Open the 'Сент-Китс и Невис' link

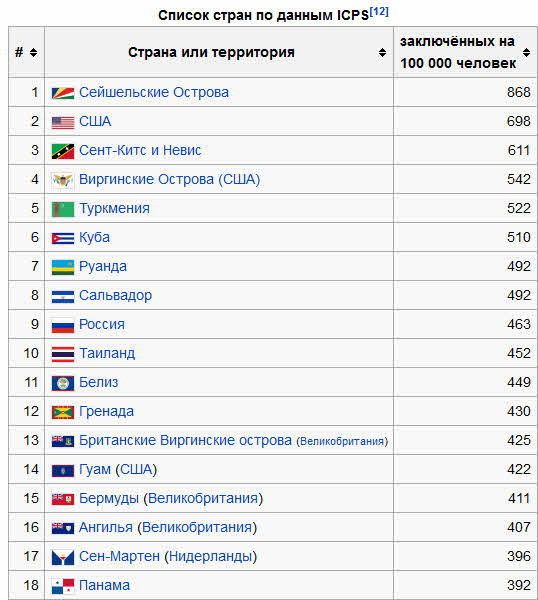click(x=140, y=150)
